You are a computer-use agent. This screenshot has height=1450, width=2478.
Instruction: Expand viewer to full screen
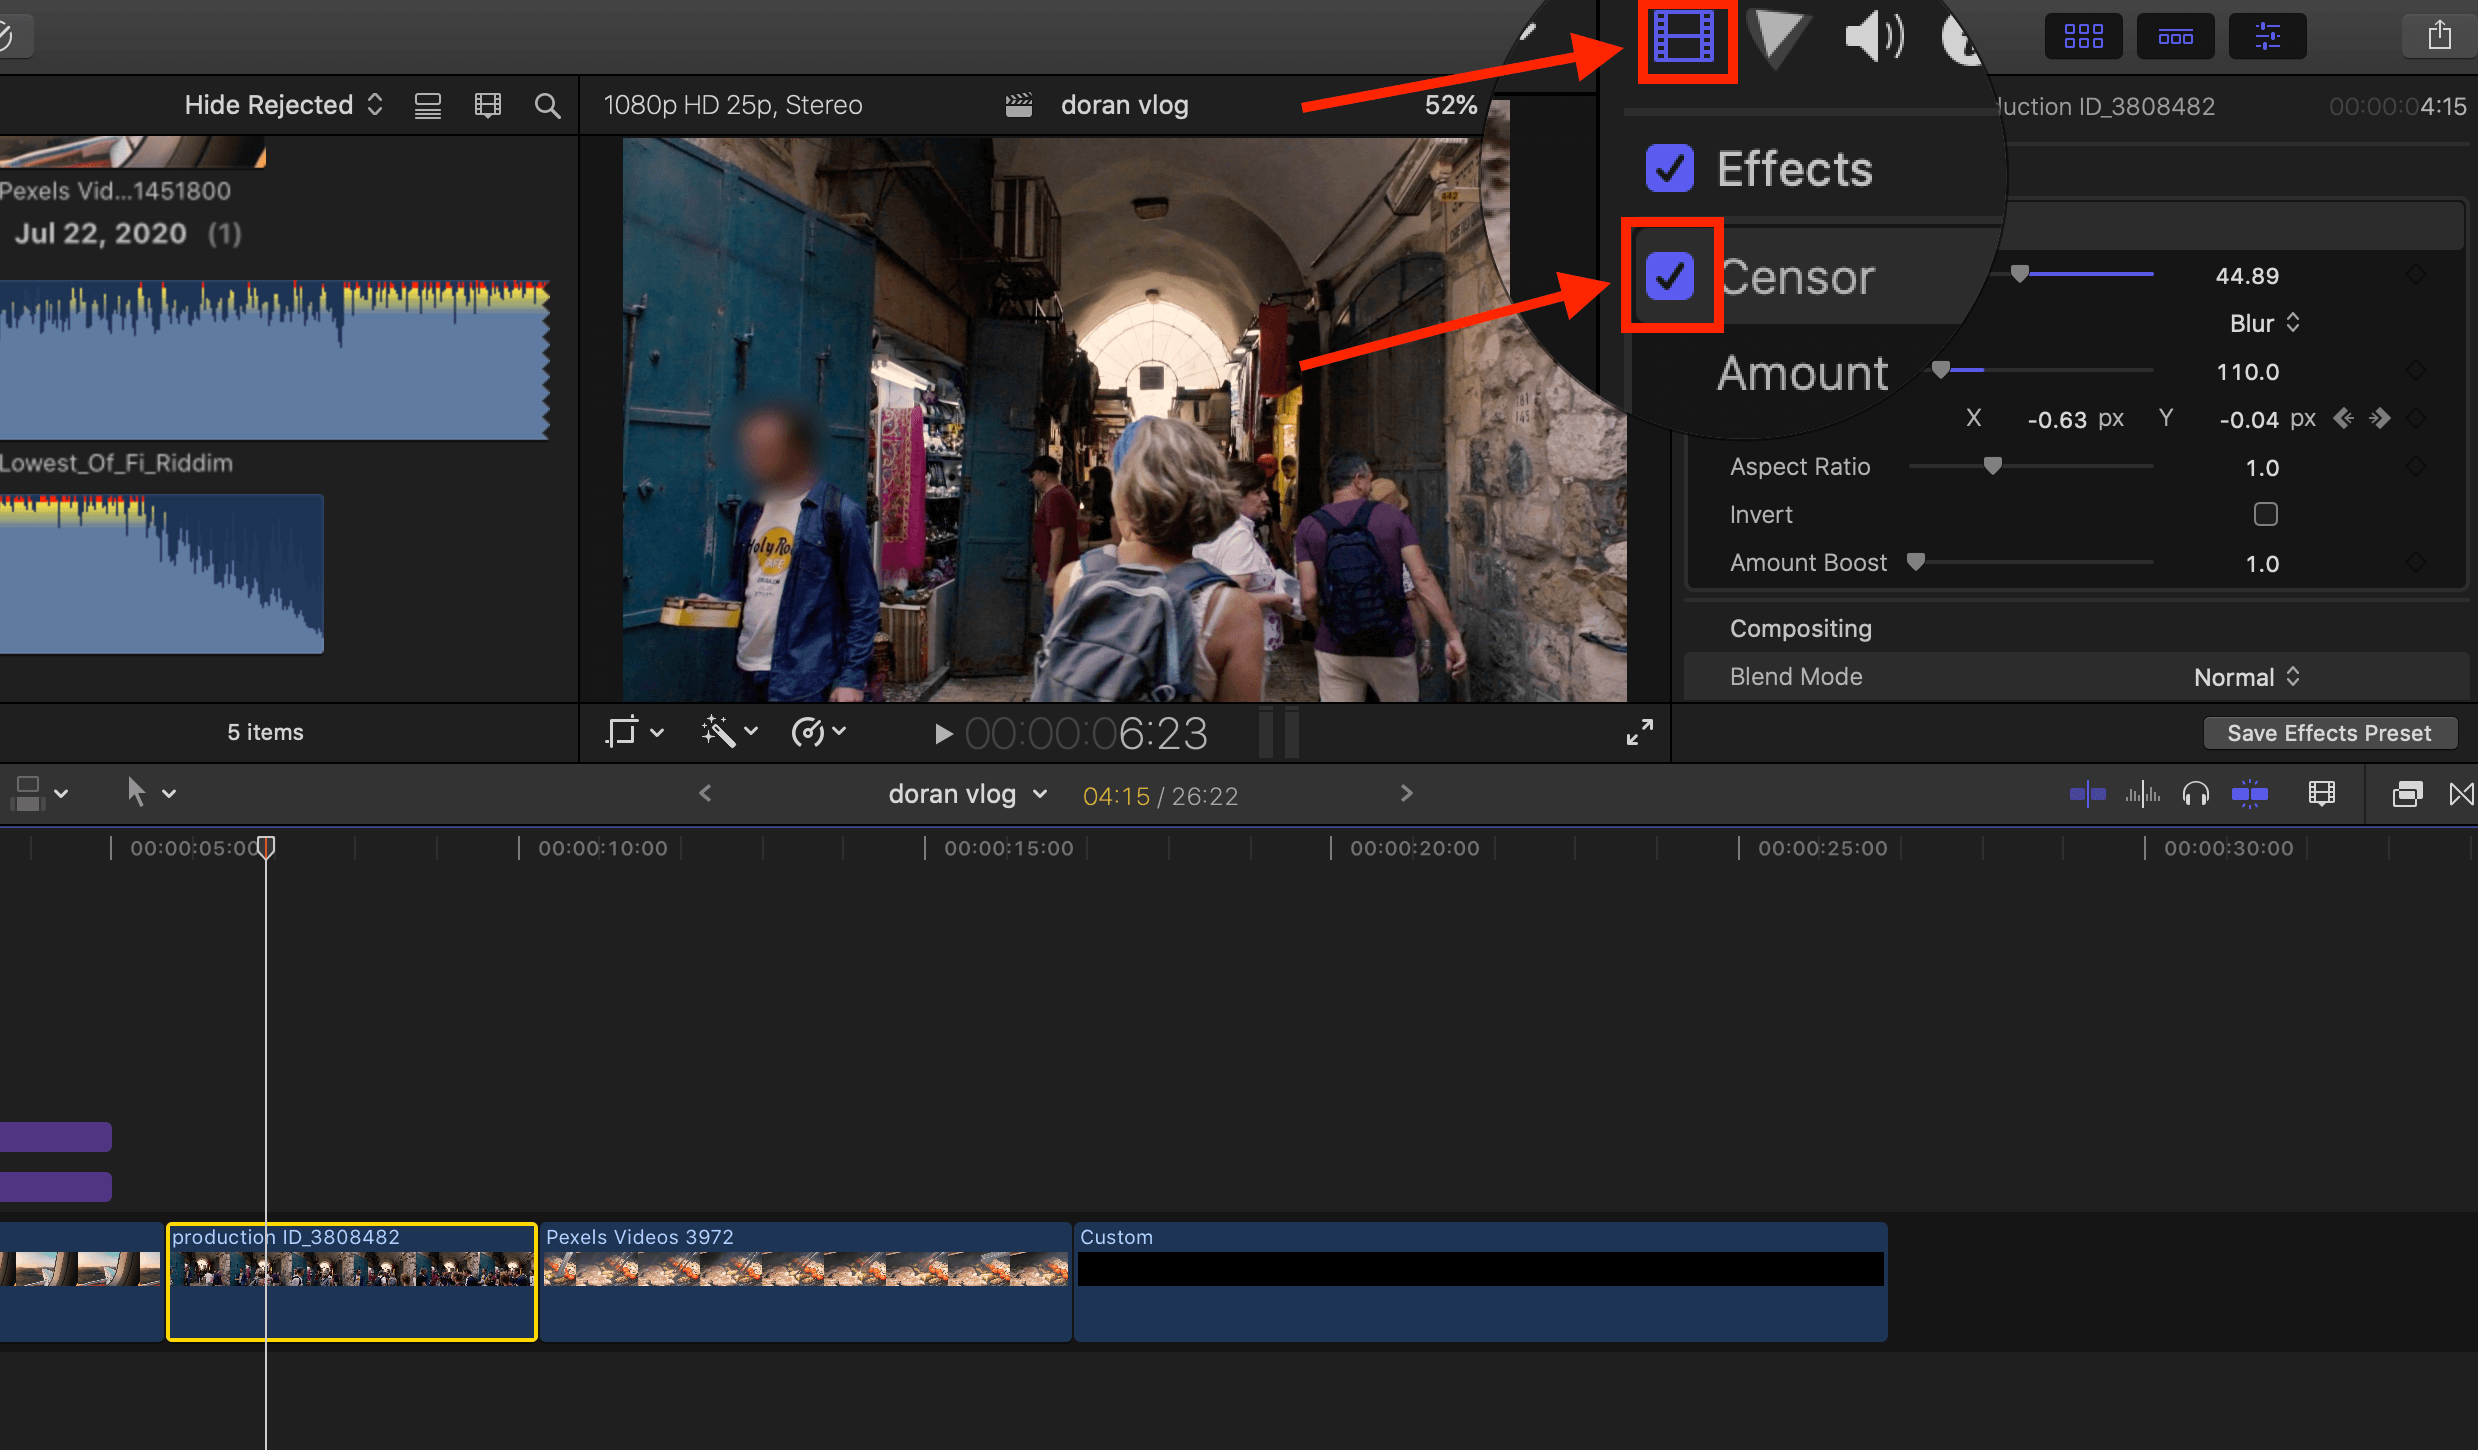1639,733
